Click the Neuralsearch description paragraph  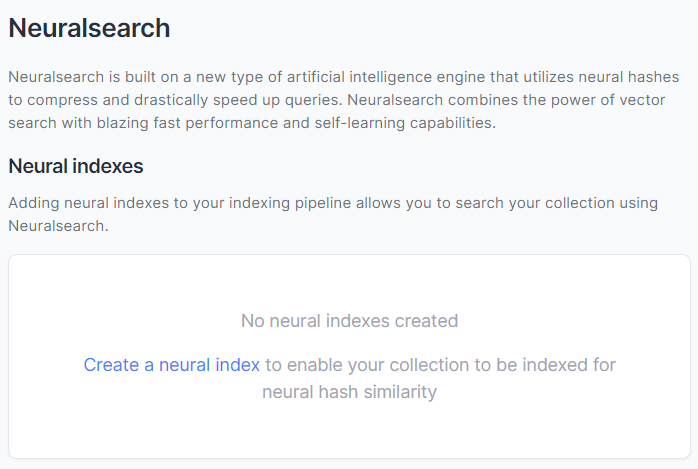point(344,100)
